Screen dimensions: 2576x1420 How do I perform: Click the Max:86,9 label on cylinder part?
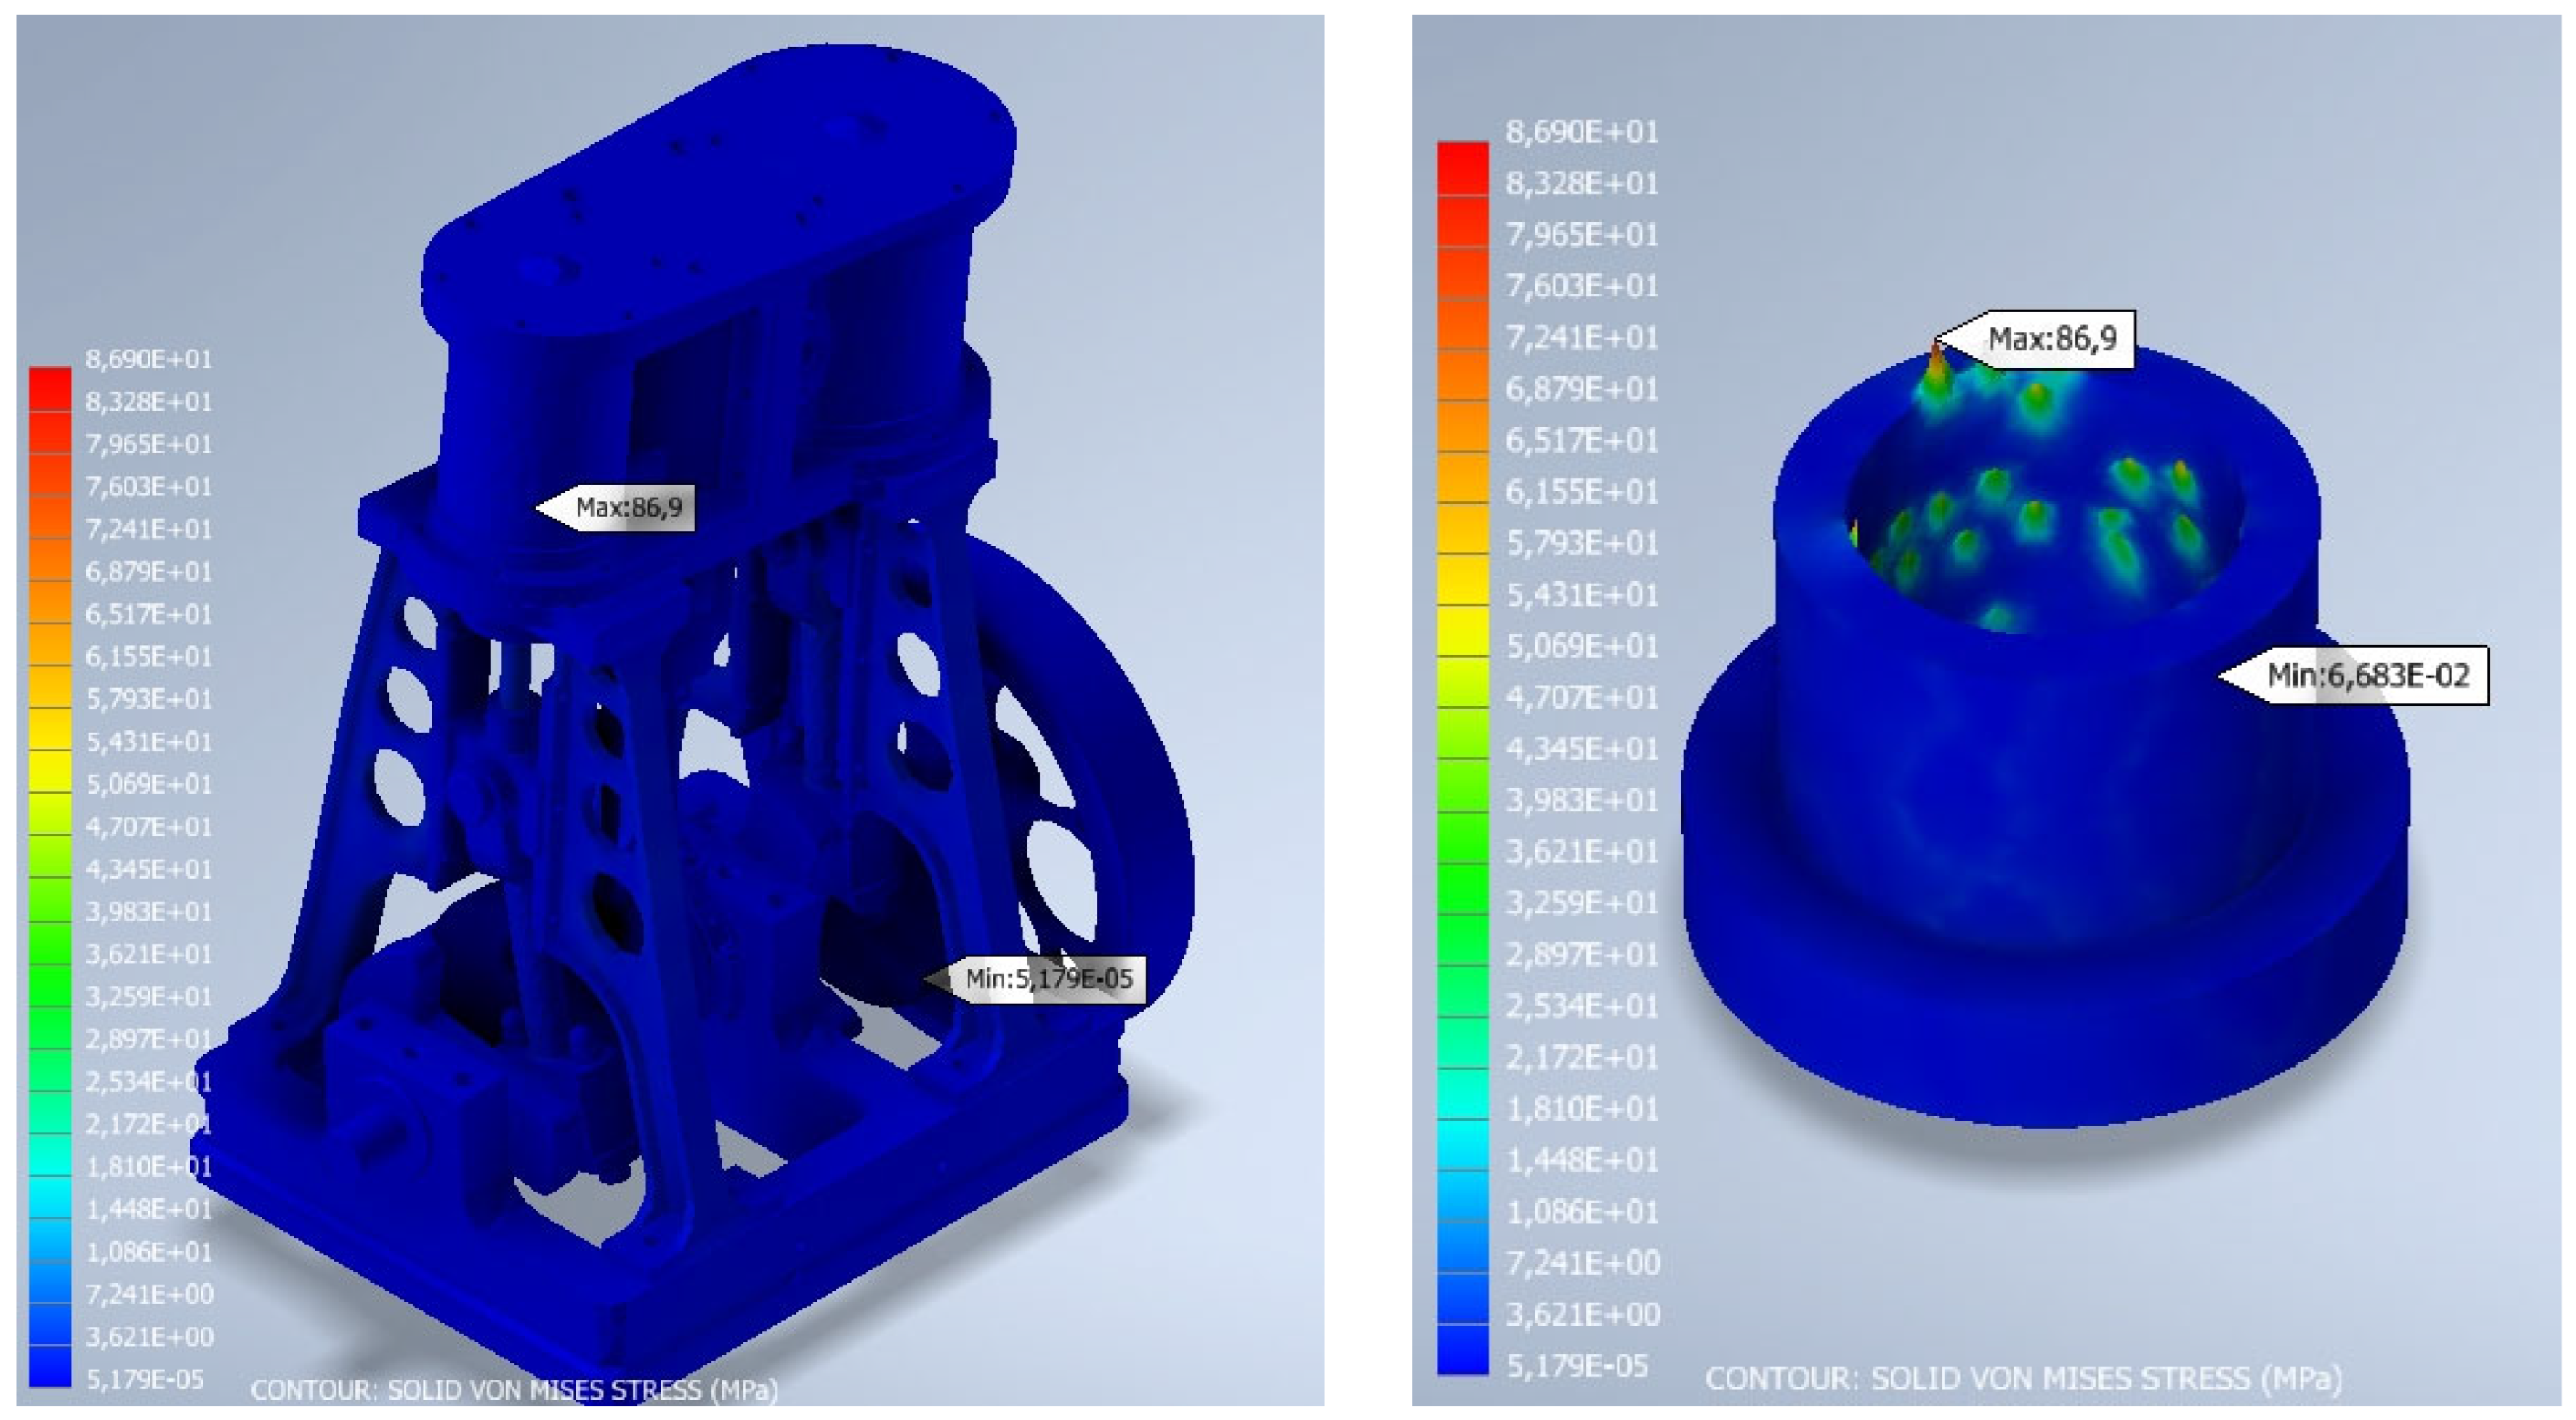click(2051, 339)
